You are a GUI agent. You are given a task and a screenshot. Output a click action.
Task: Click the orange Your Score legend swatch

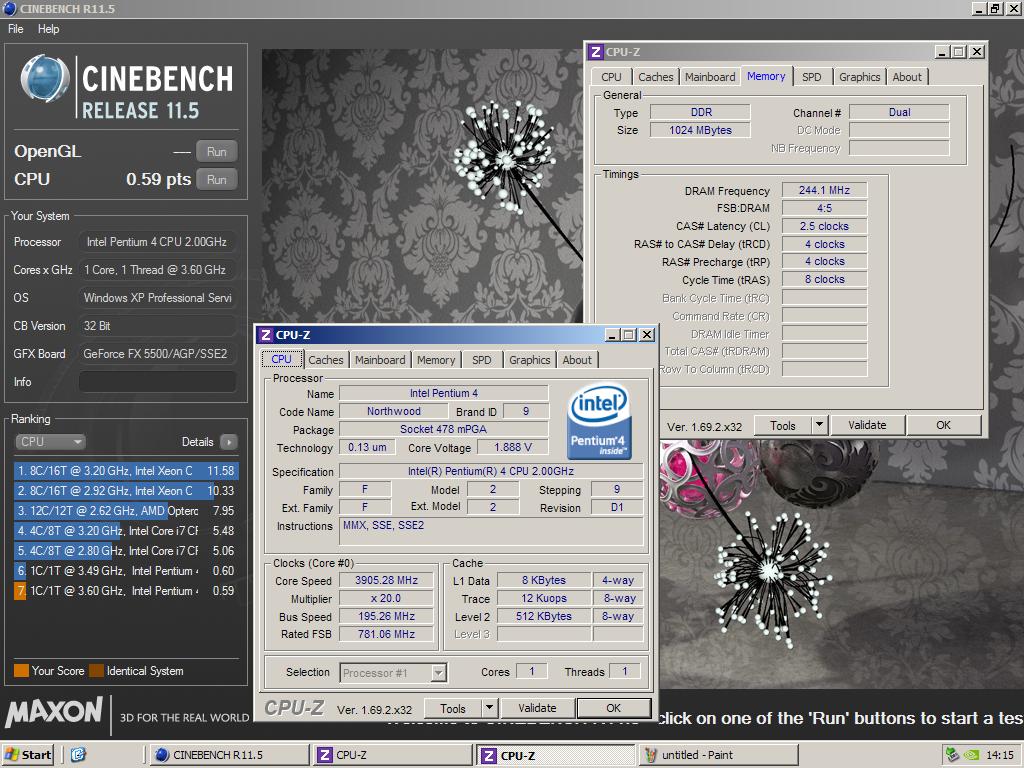22,671
